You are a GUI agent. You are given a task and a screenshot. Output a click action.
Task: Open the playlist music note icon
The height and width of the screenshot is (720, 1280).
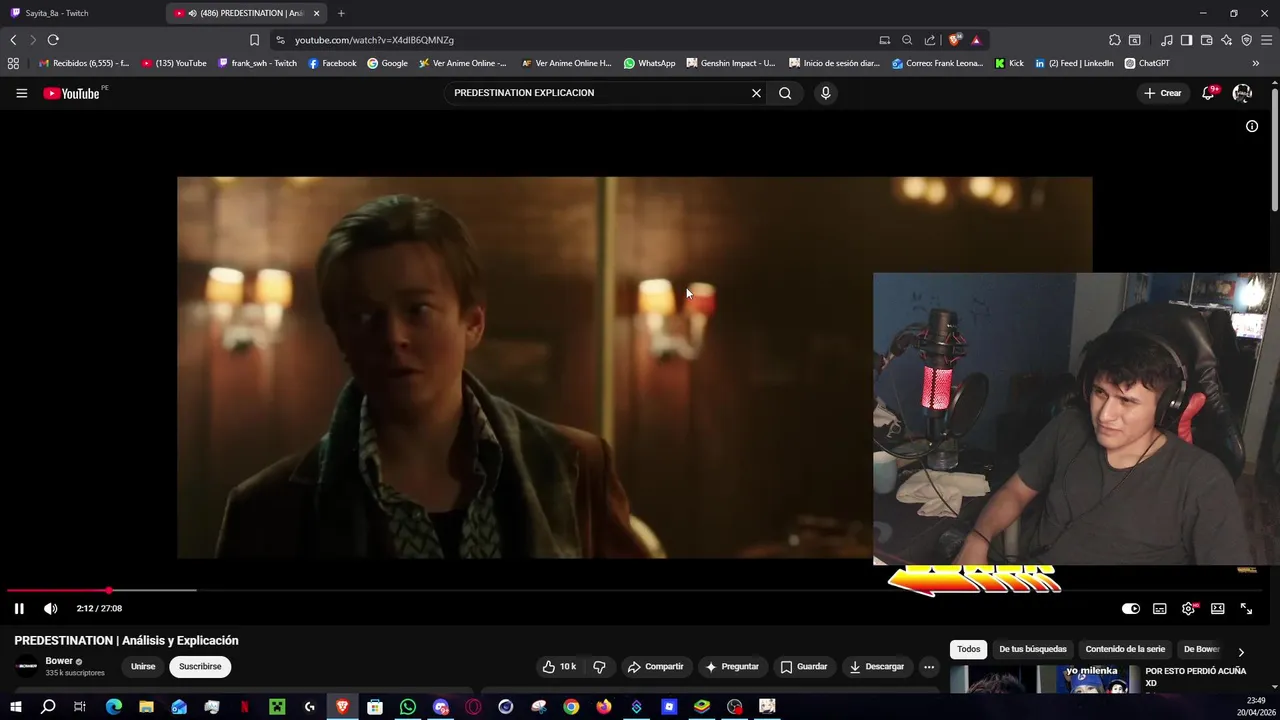pos(1167,40)
